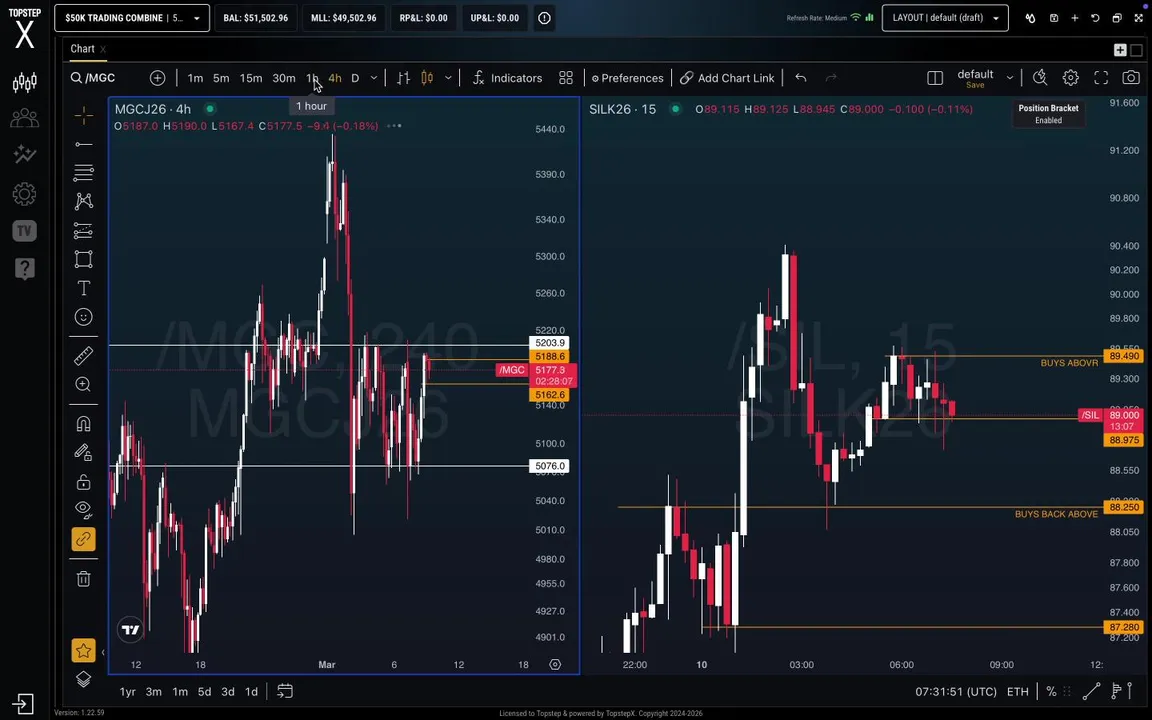Open the forecasting and measurement tools

[84, 231]
